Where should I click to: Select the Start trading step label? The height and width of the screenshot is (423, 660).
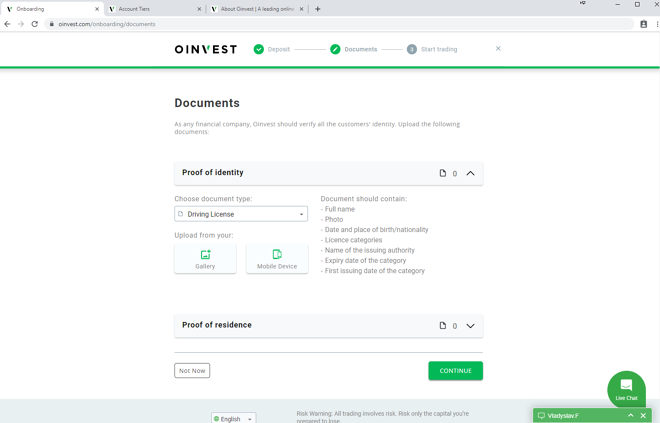[x=439, y=49]
